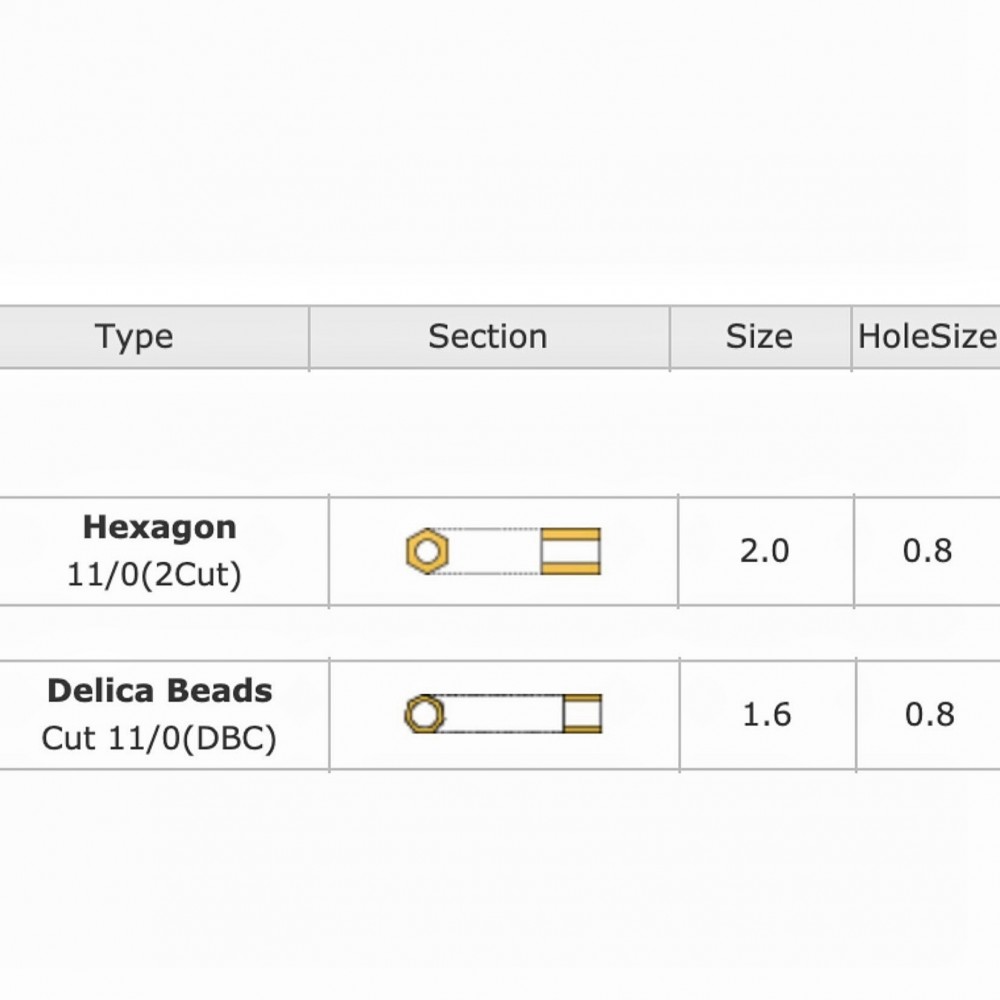Select the Section column header
This screenshot has height=1000, width=1000.
[488, 337]
